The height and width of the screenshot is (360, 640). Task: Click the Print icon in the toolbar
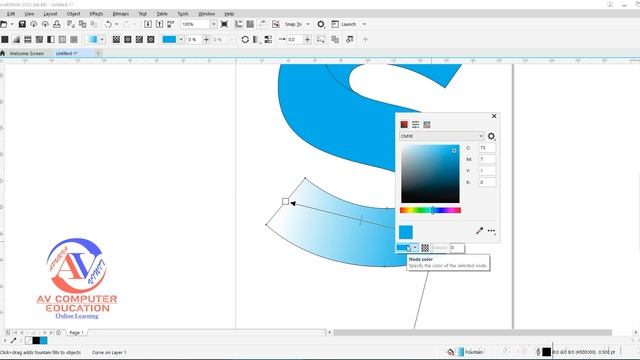coord(57,24)
